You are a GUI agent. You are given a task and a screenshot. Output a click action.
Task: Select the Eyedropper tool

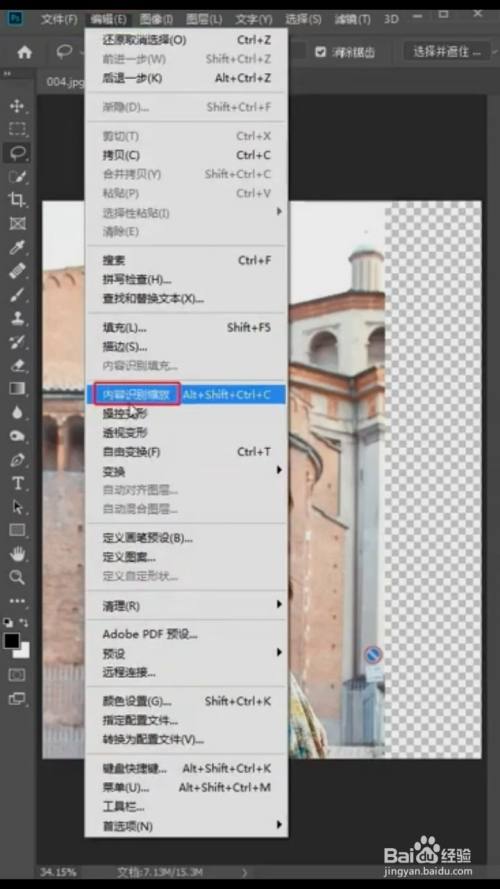[18, 247]
